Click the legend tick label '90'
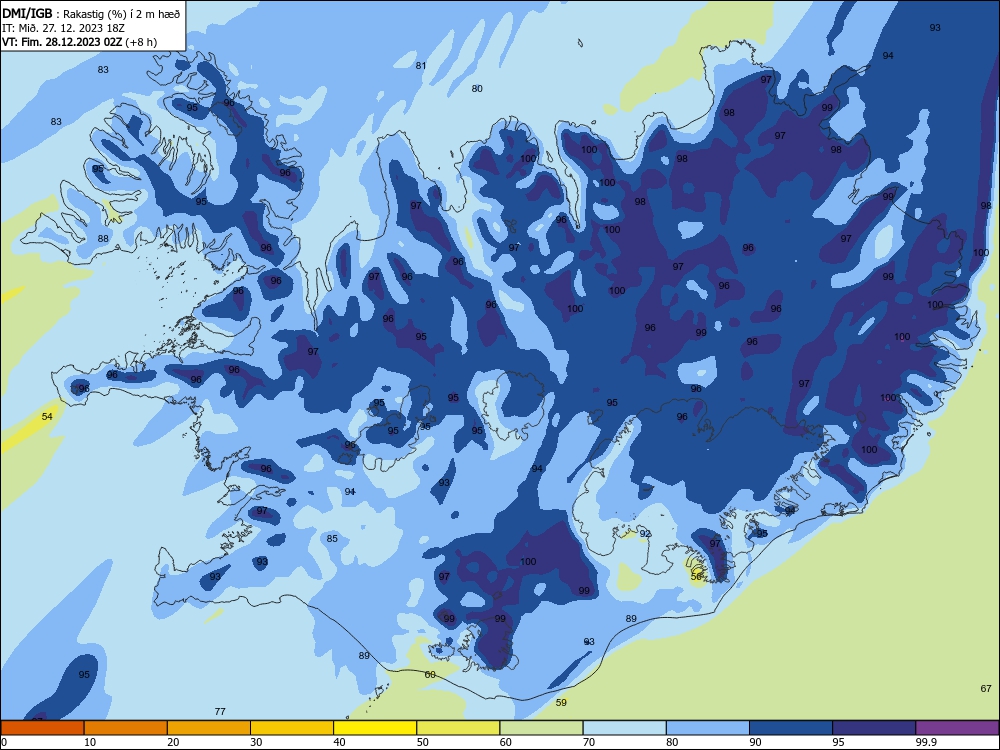 point(755,742)
